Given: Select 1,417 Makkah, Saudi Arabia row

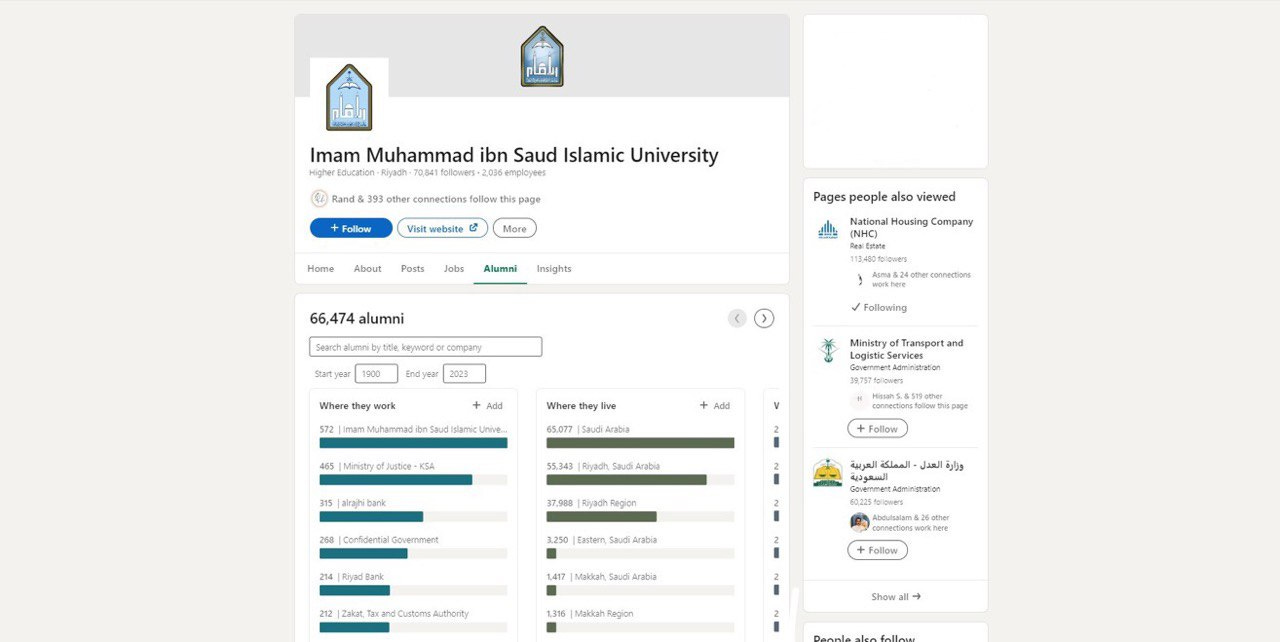Looking at the screenshot, I should coord(640,584).
